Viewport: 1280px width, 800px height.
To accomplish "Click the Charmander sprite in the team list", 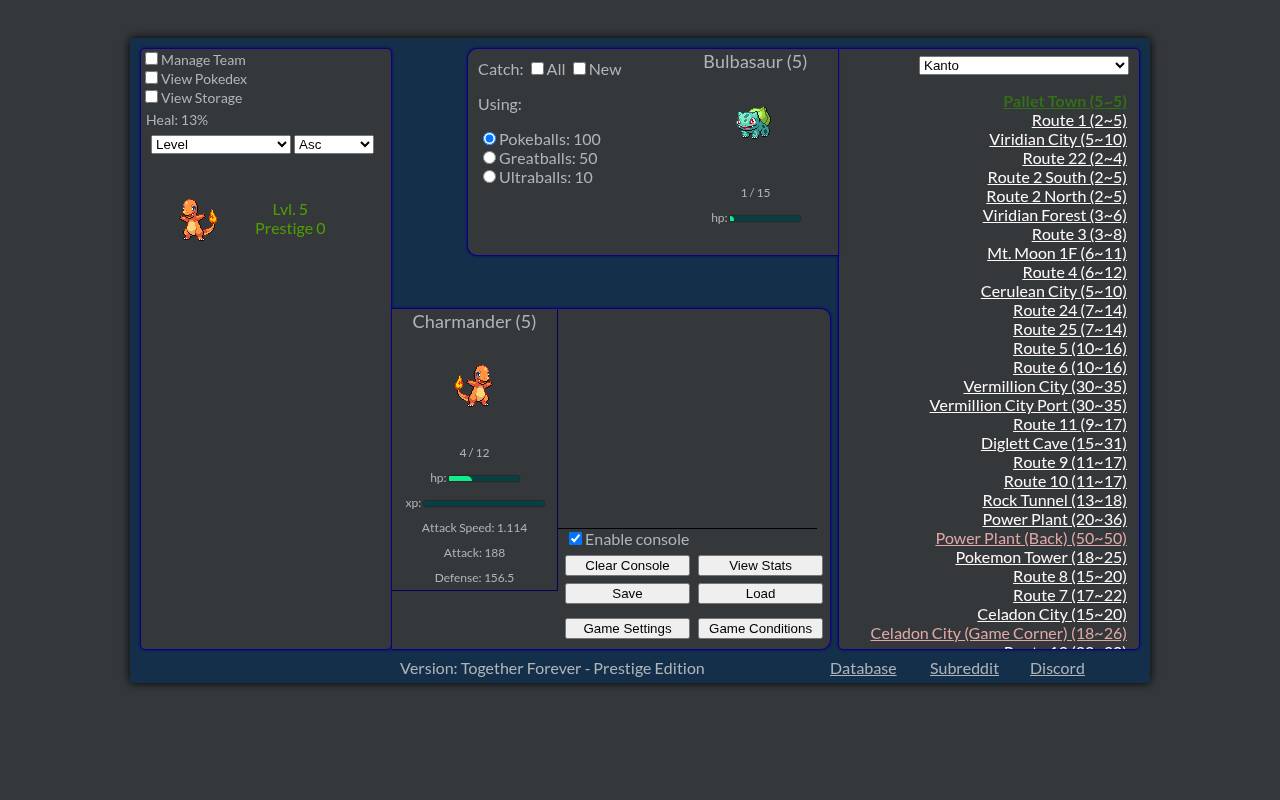I will (x=198, y=219).
